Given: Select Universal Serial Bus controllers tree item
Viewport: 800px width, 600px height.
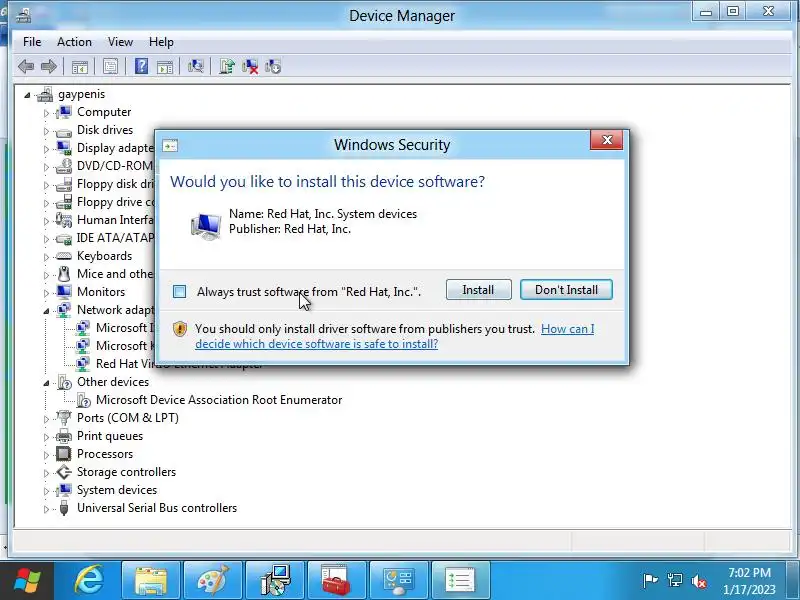Looking at the screenshot, I should click(157, 508).
